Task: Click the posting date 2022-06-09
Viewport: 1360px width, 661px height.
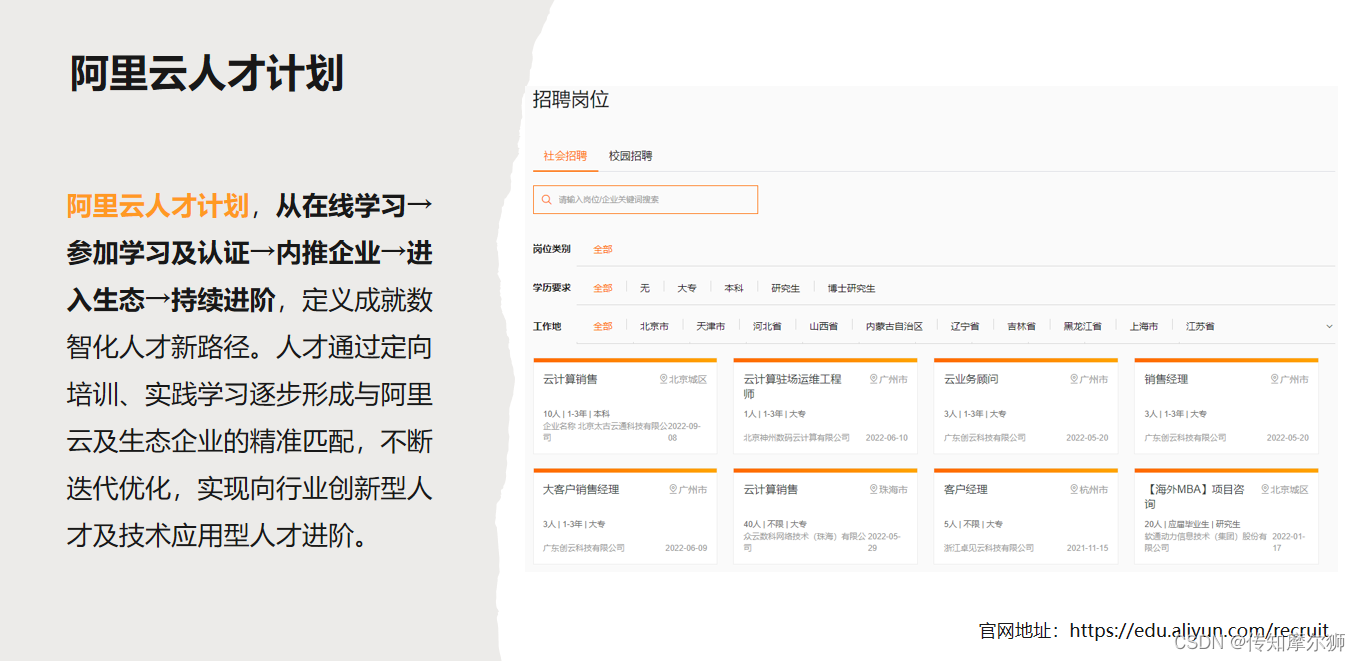Action: tap(686, 548)
